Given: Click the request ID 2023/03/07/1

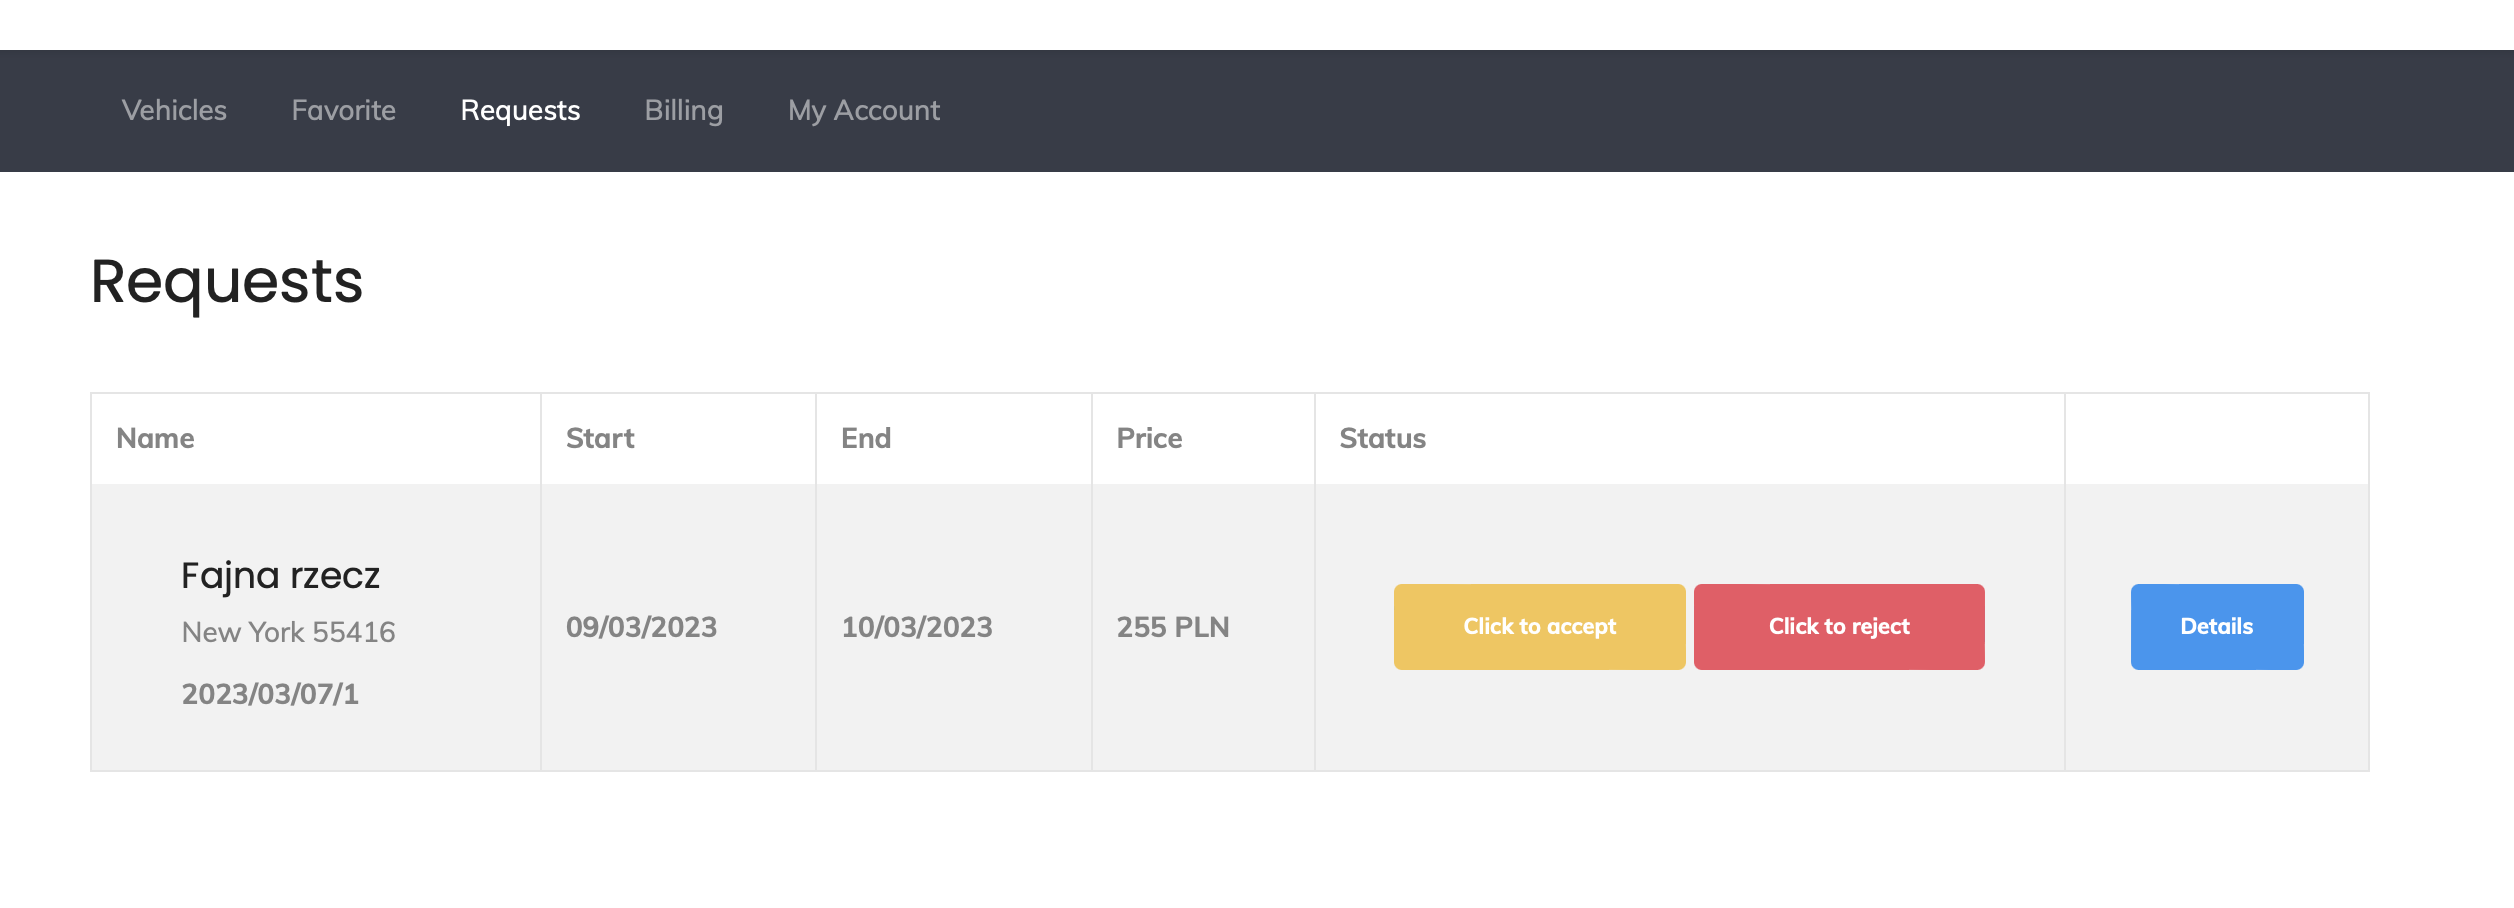Looking at the screenshot, I should (x=270, y=694).
